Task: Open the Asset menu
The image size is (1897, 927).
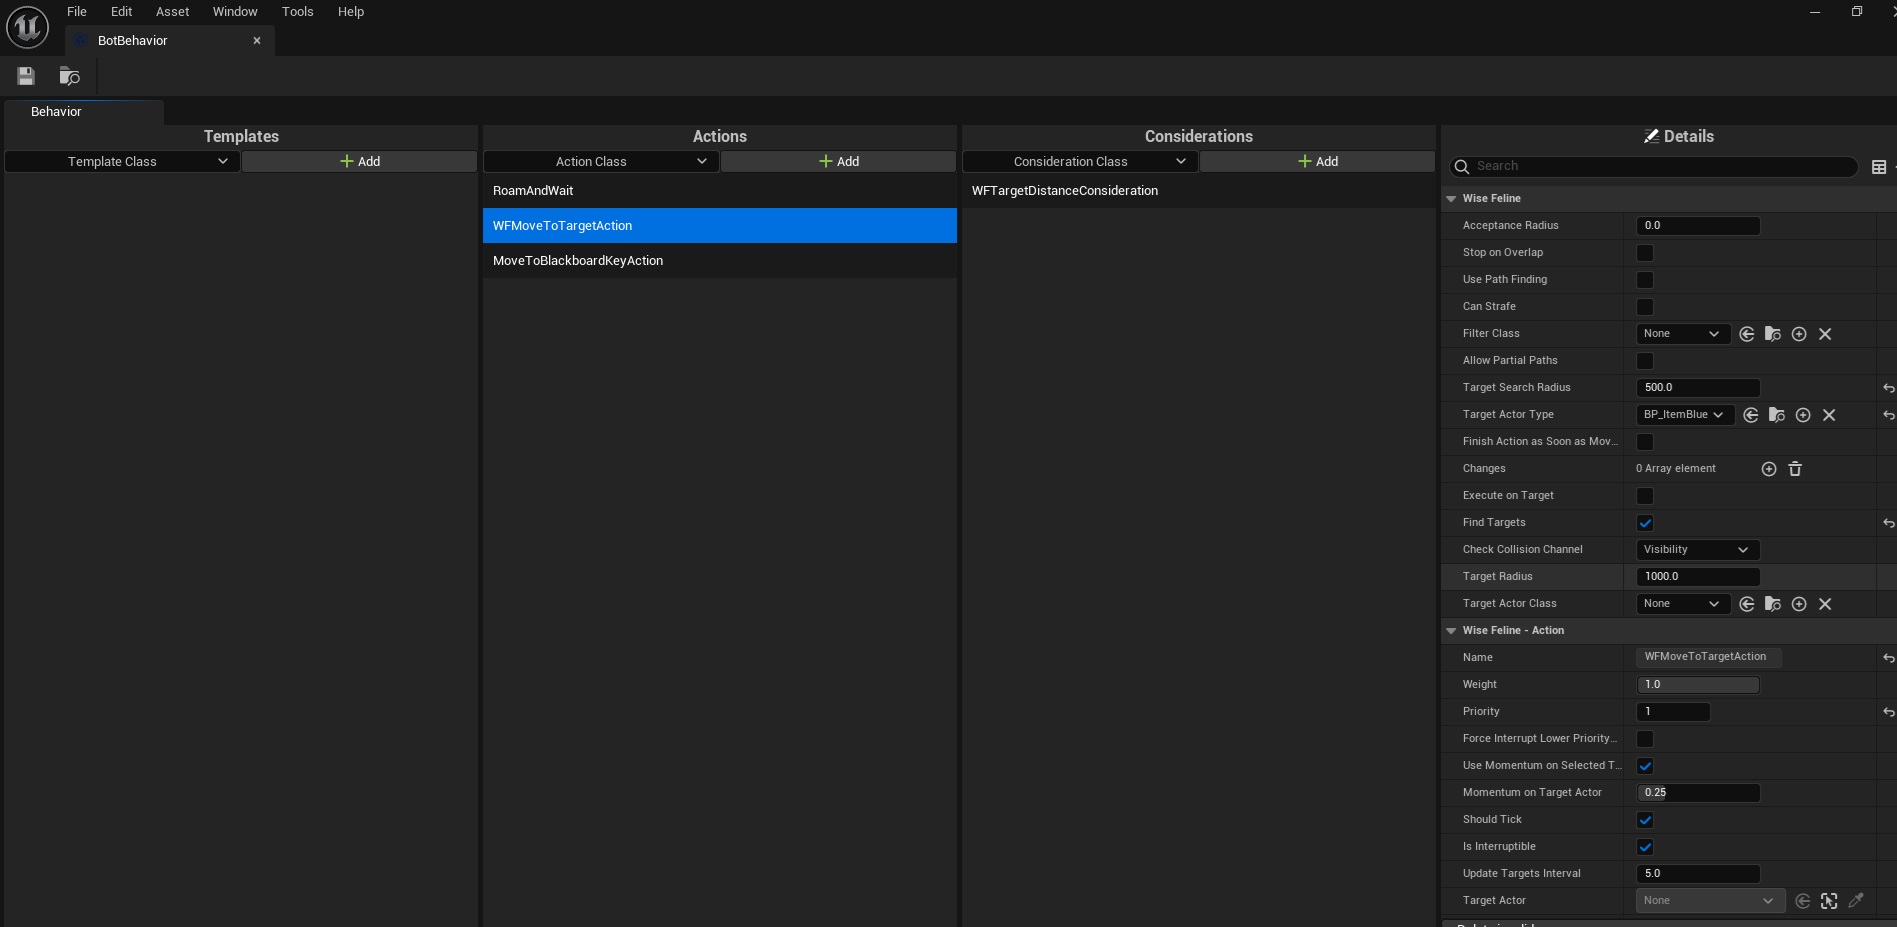Action: click(172, 12)
